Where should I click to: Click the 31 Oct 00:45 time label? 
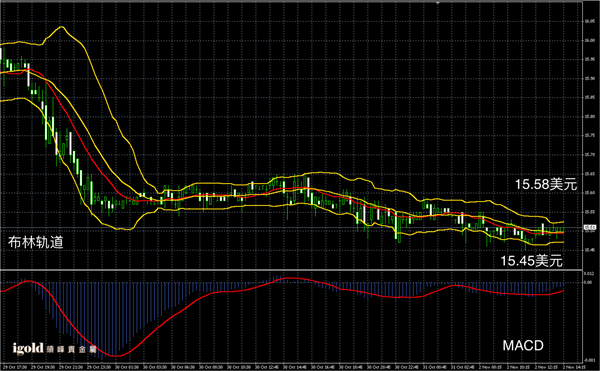(435, 367)
